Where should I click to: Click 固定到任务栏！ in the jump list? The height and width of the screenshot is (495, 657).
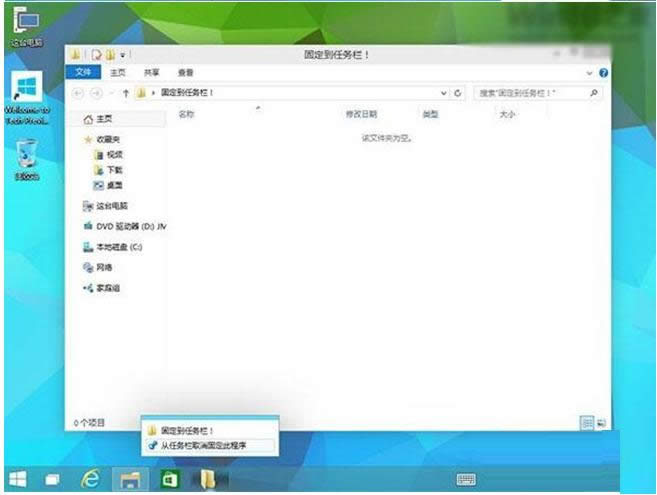210,430
